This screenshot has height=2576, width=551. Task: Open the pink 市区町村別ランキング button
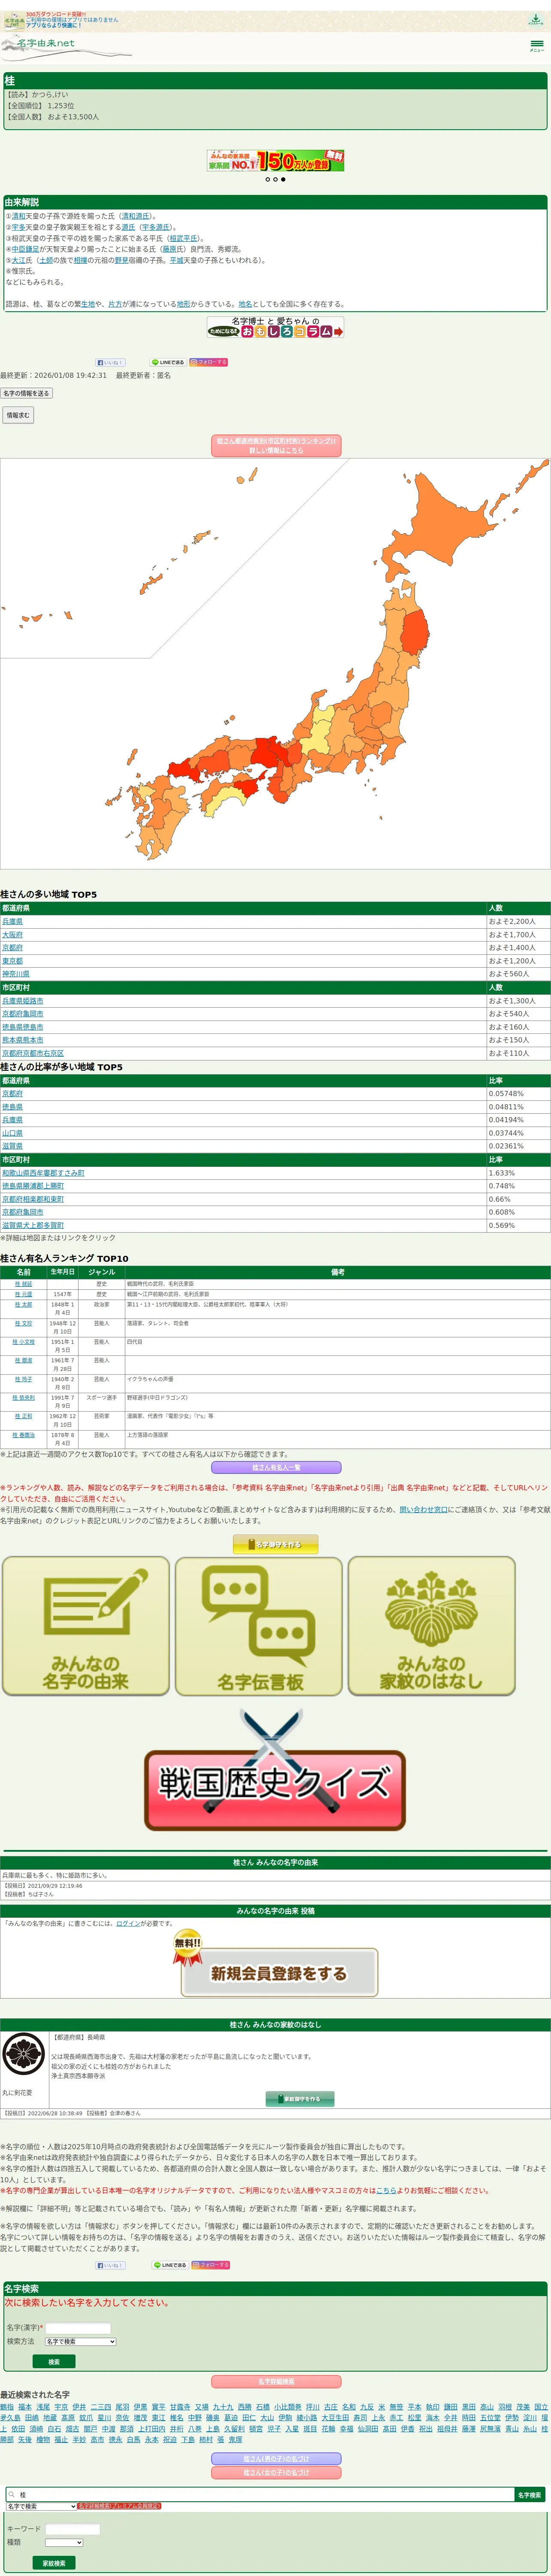tap(276, 446)
